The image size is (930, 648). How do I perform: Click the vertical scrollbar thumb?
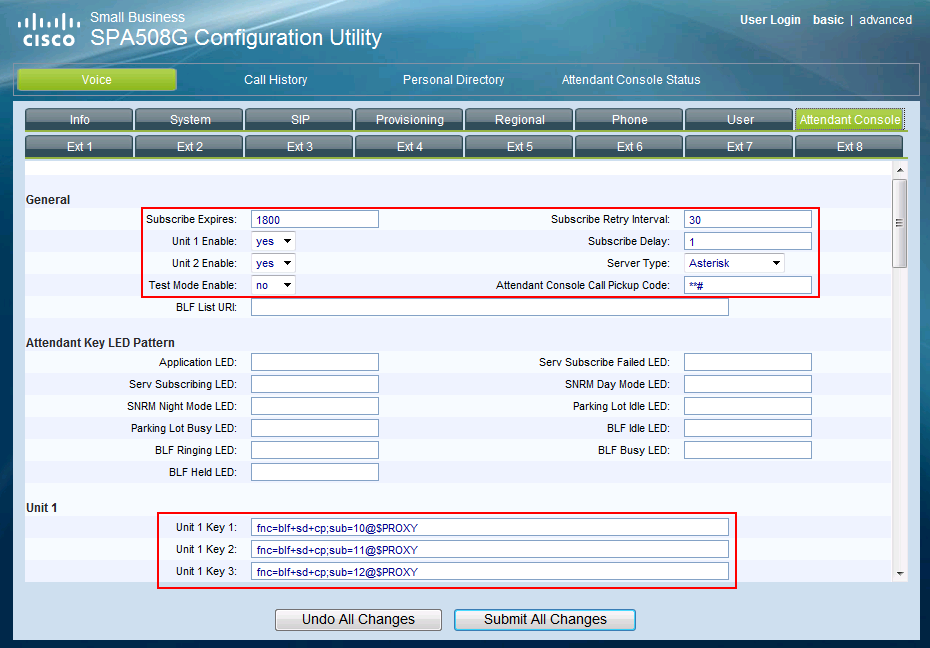900,224
